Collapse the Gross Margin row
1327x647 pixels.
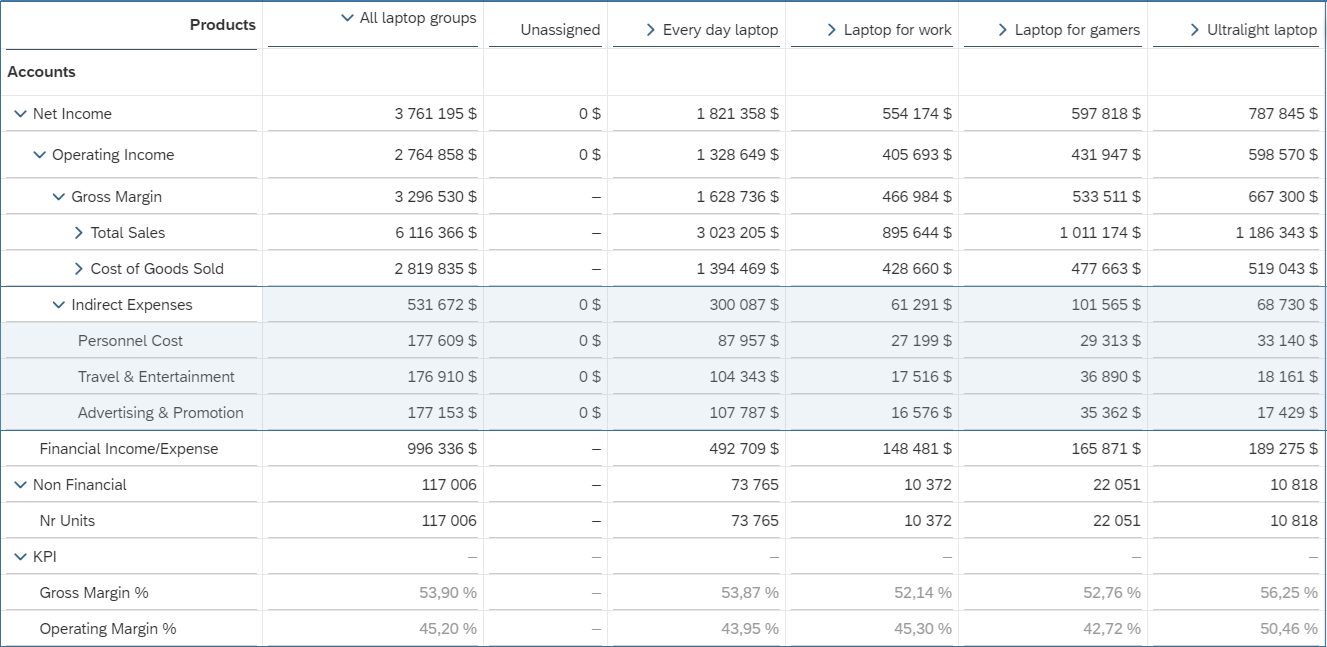tap(59, 197)
